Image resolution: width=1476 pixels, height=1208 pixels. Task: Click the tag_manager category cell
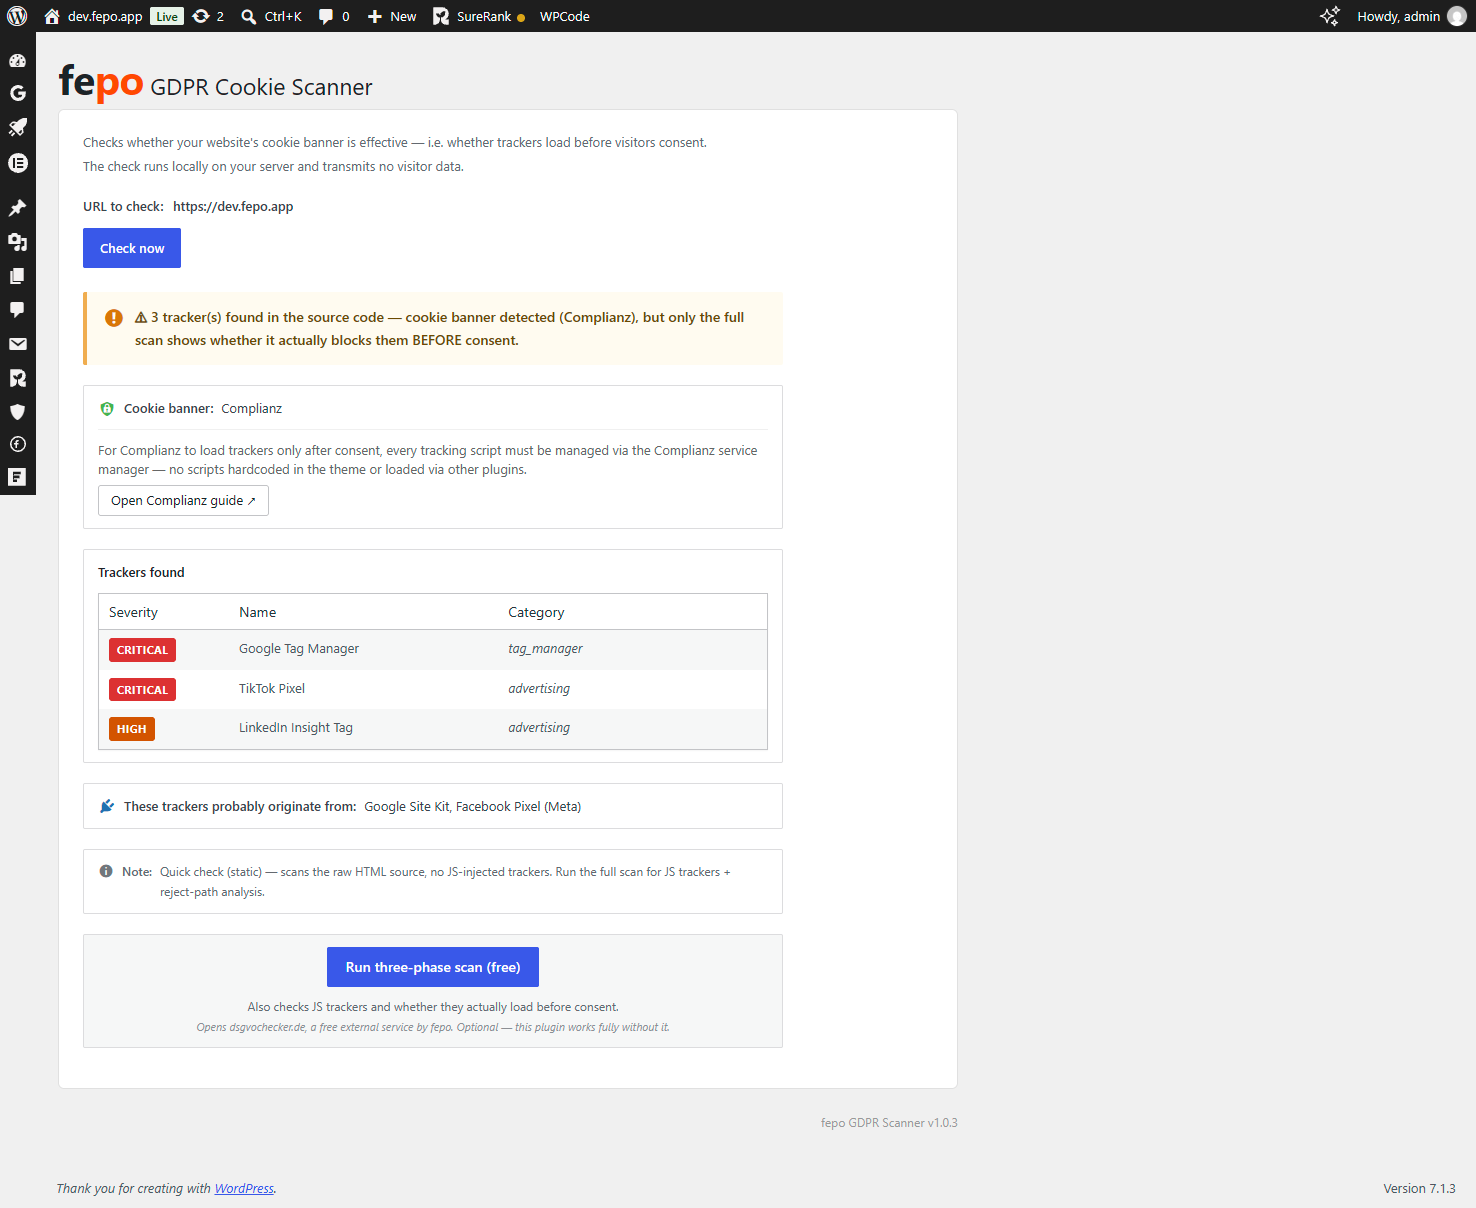pos(545,649)
